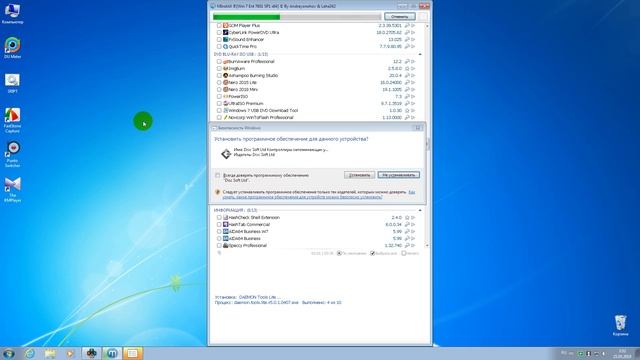Image resolution: width=640 pixels, height=360 pixels.
Task: Click the clock in the system tray
Action: (x=622, y=353)
